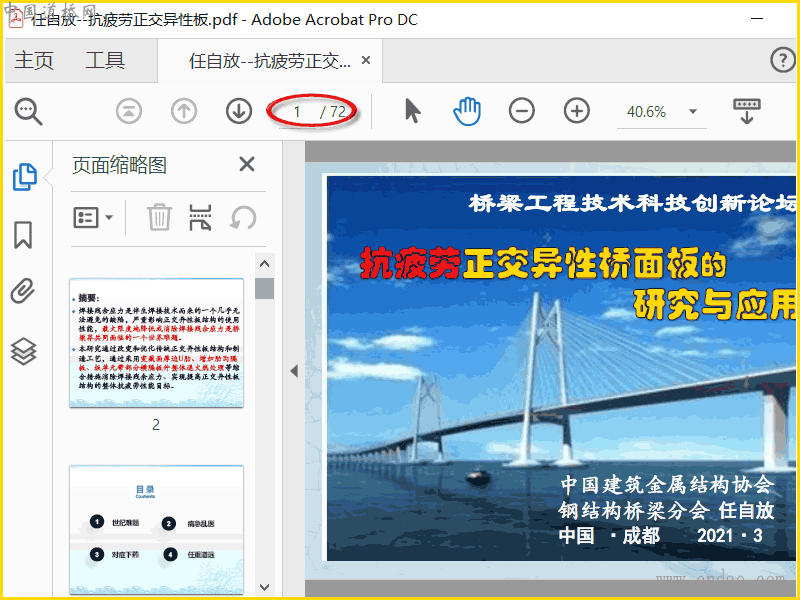Show next page with down arrow
Screen dimensions: 800x600
coord(239,111)
